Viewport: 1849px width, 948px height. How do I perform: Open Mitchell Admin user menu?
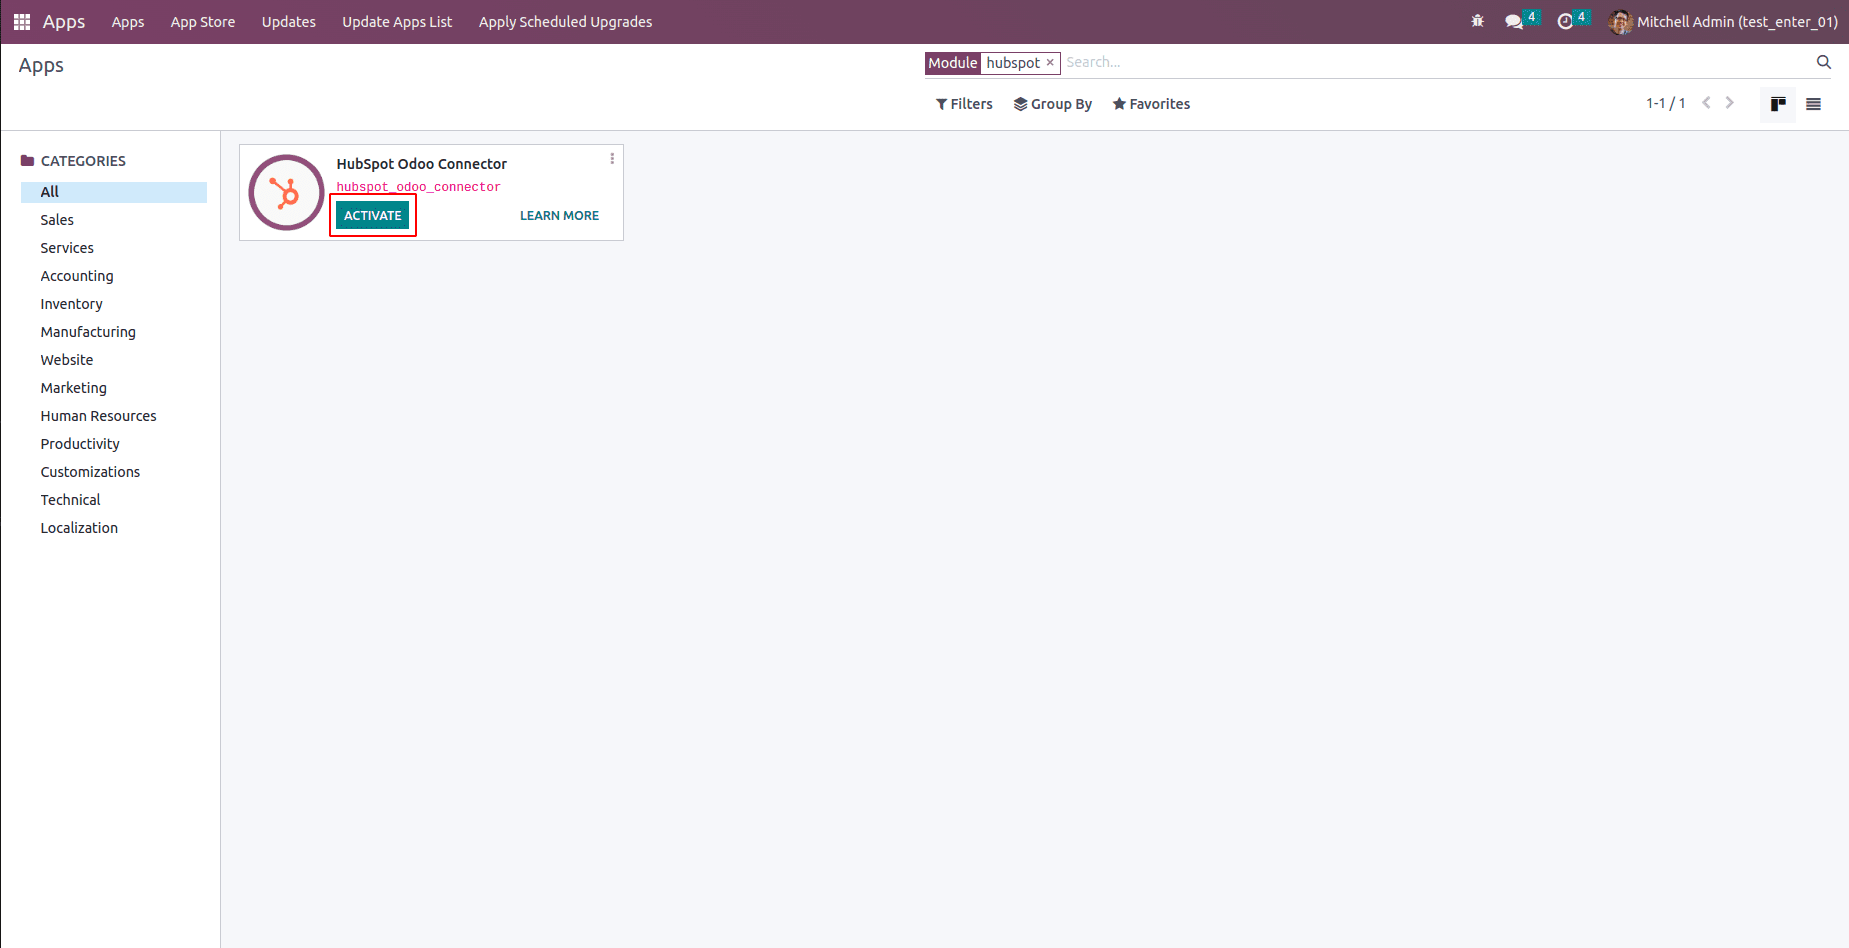pos(1723,22)
